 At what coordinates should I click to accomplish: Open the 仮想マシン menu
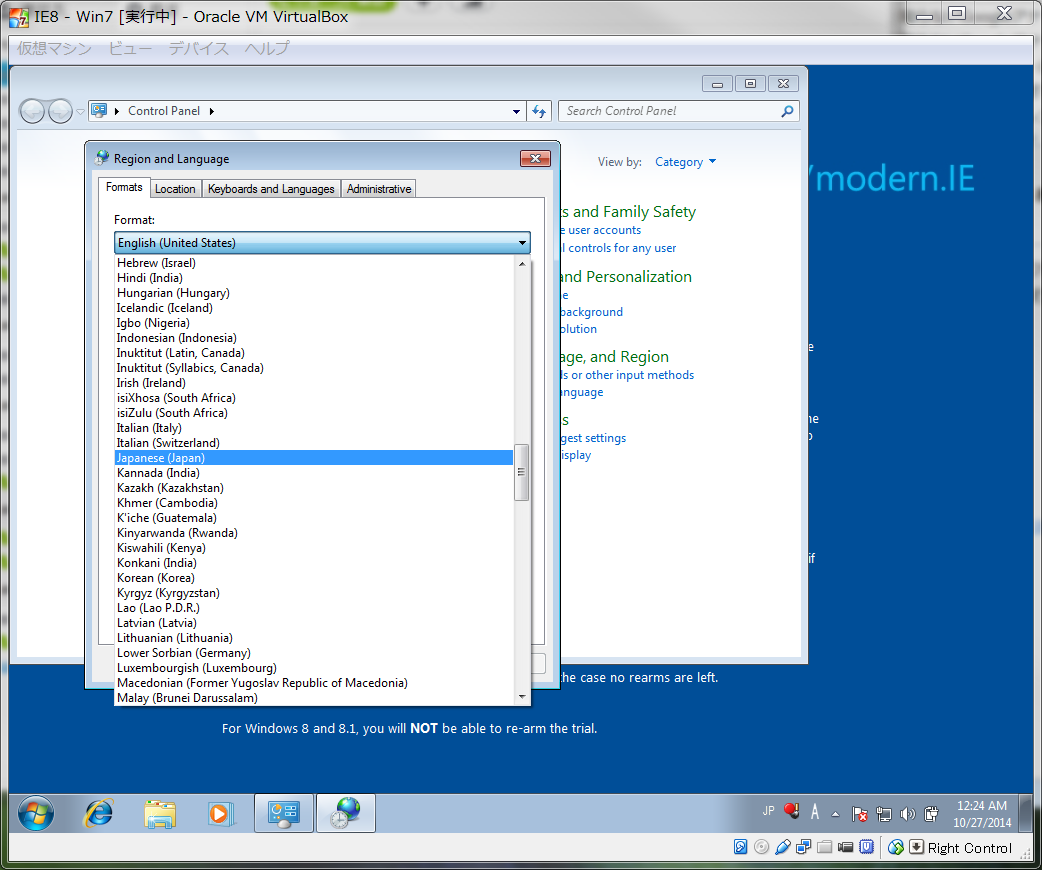coord(54,48)
